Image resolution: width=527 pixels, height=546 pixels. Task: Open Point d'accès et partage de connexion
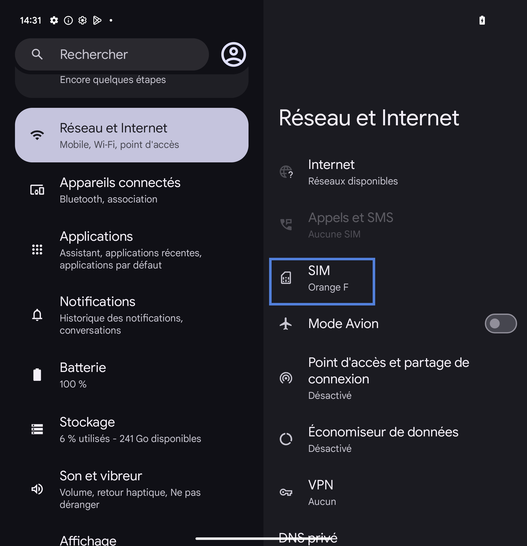pos(395,378)
